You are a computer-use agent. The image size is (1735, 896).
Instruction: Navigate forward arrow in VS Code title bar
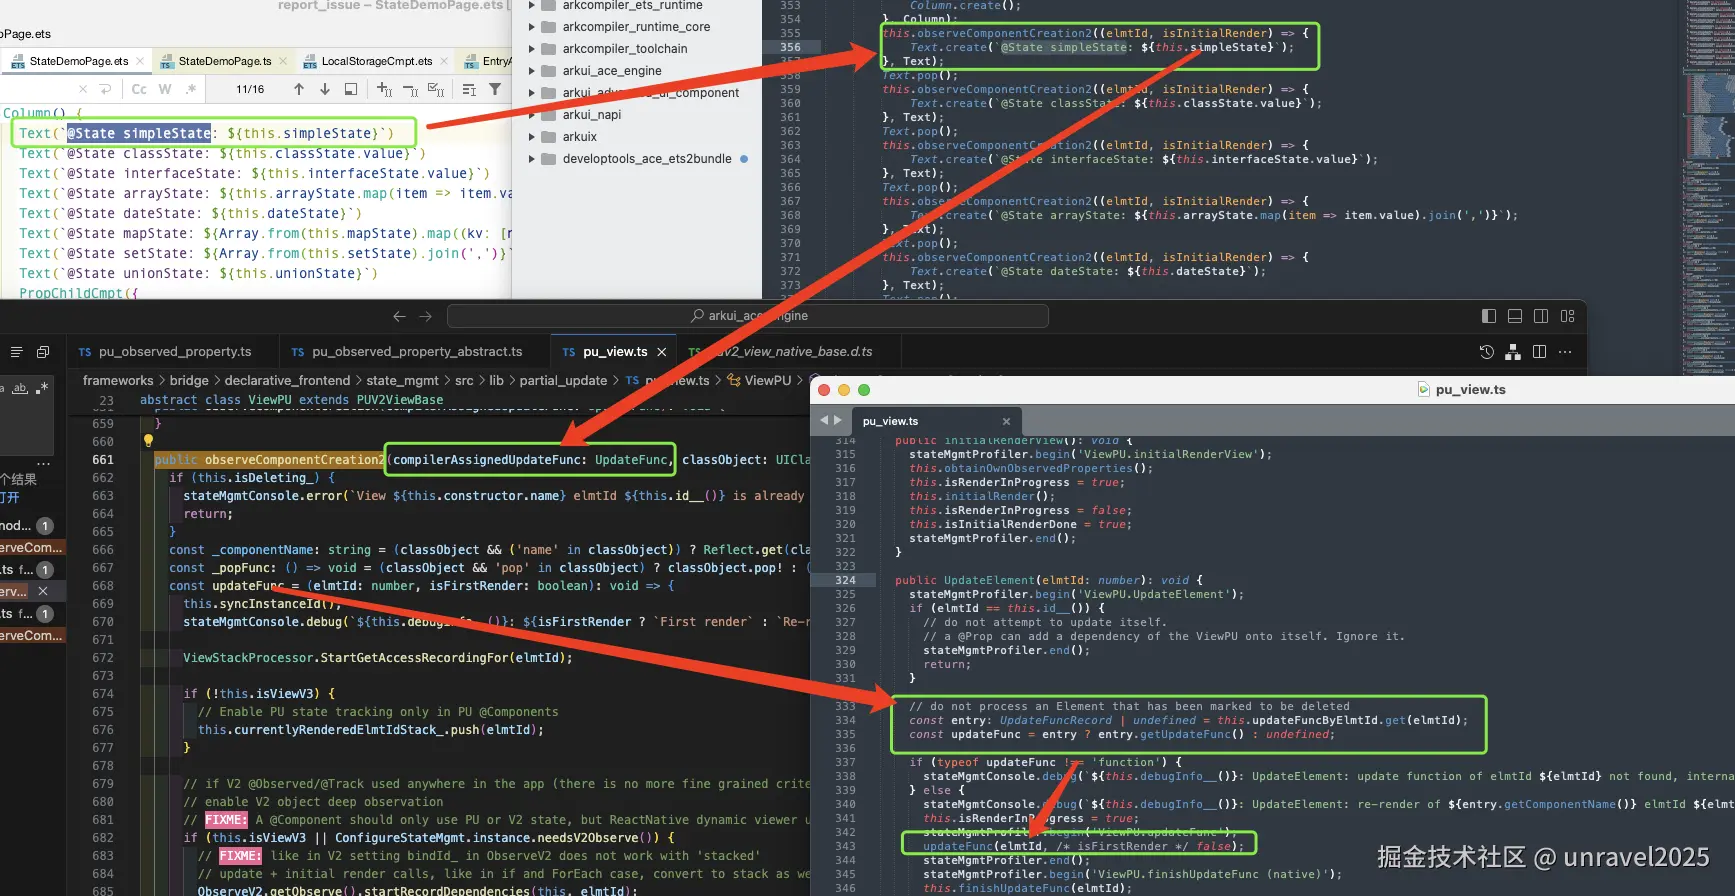425,316
